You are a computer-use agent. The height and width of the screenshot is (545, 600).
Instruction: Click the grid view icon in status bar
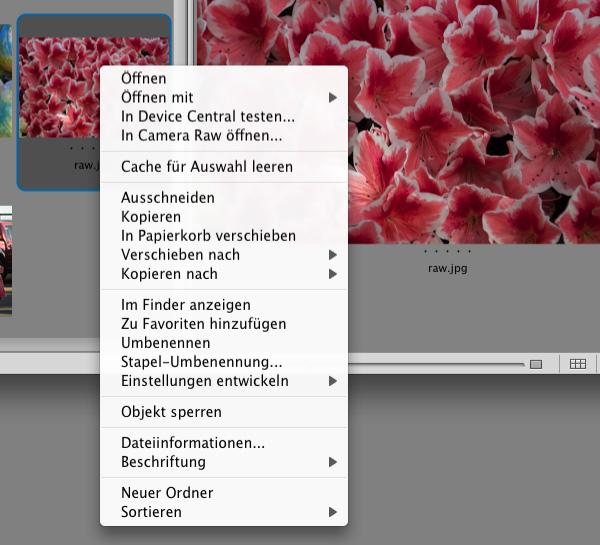click(577, 364)
